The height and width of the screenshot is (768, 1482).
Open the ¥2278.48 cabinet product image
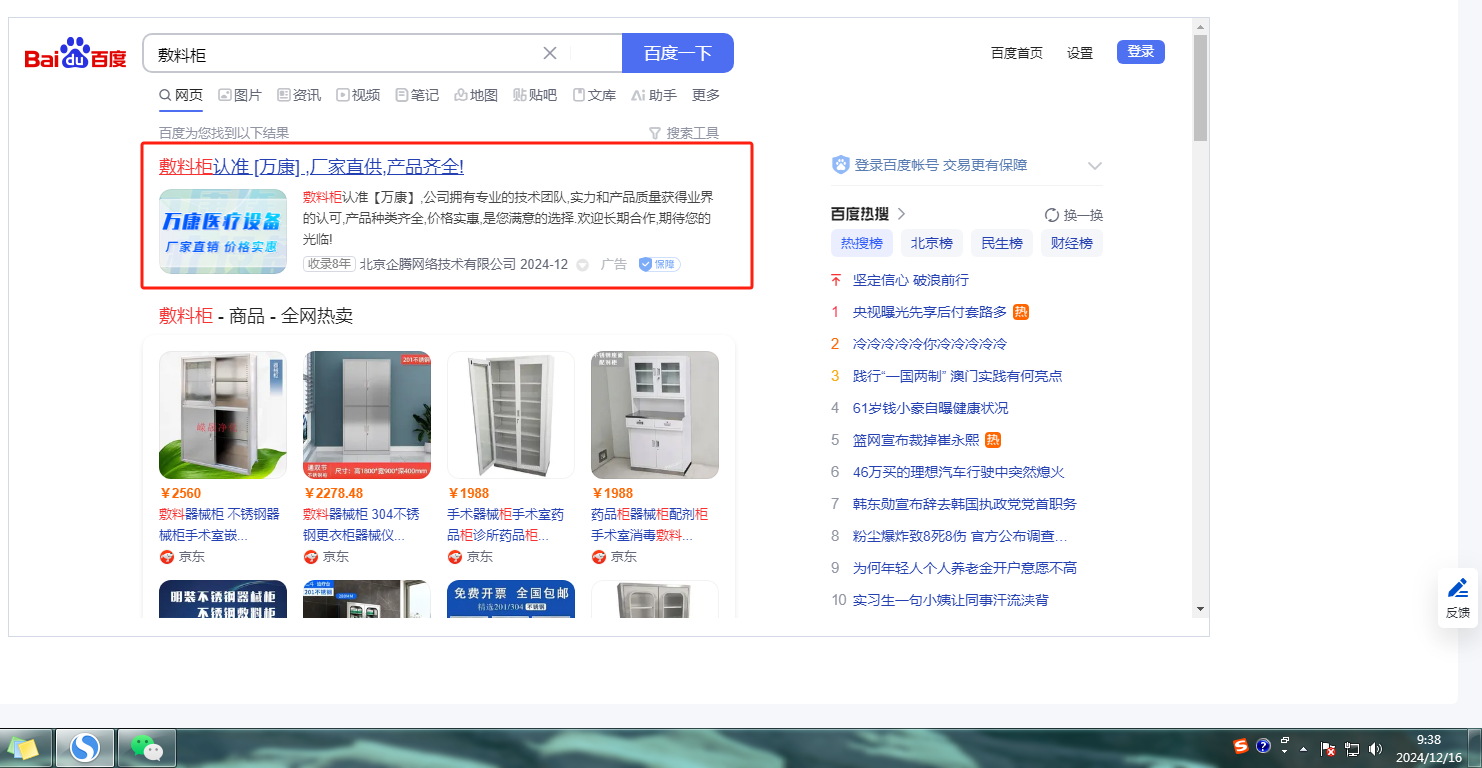click(x=367, y=415)
